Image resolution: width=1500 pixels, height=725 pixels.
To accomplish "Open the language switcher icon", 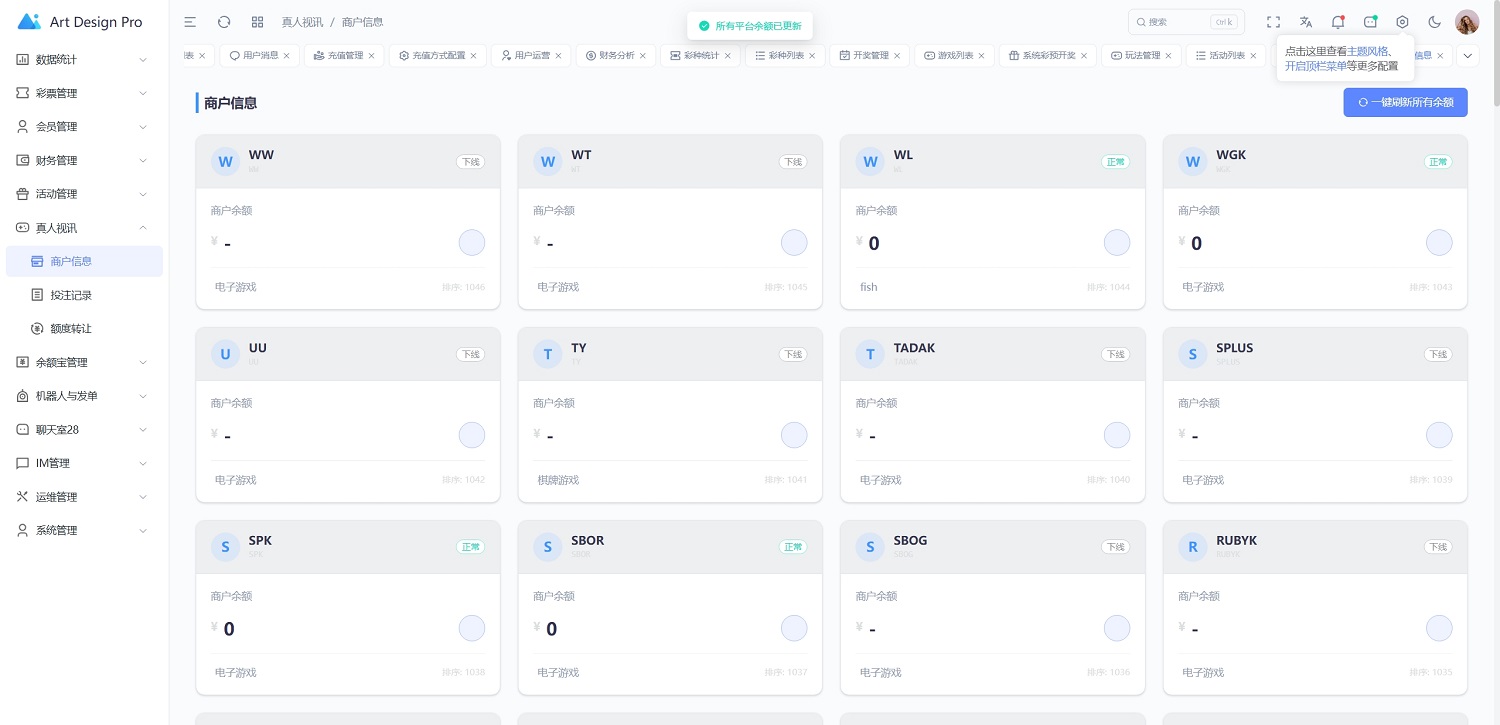I will [x=1305, y=22].
